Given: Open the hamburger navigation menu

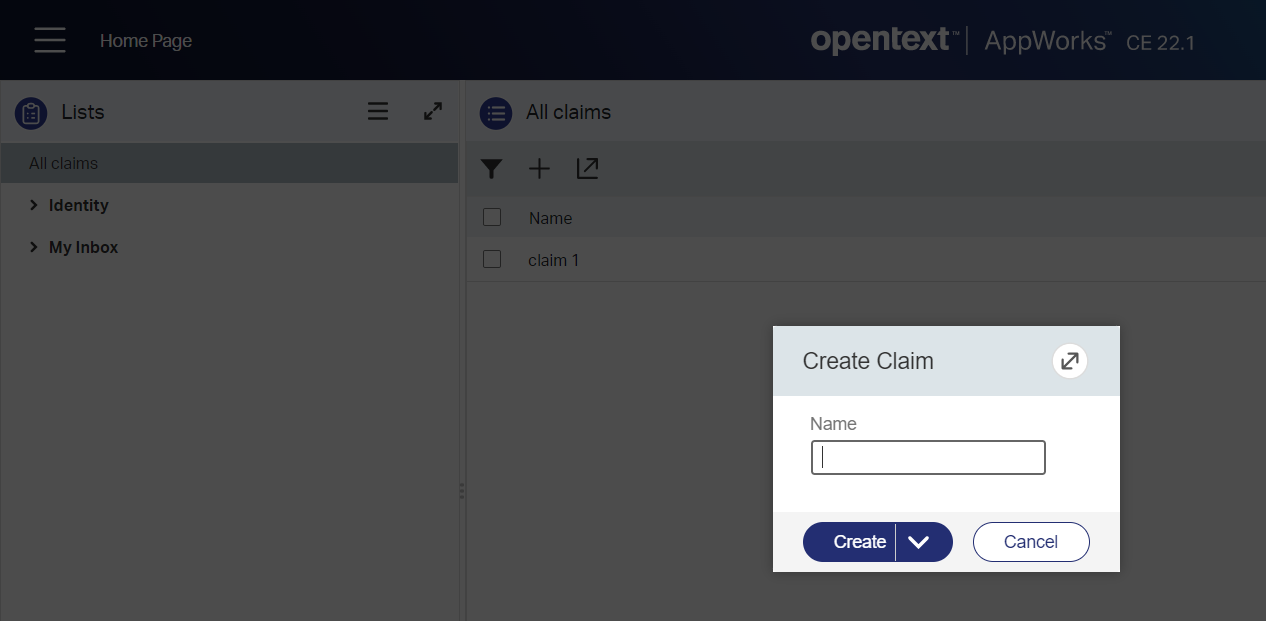Looking at the screenshot, I should click(49, 40).
